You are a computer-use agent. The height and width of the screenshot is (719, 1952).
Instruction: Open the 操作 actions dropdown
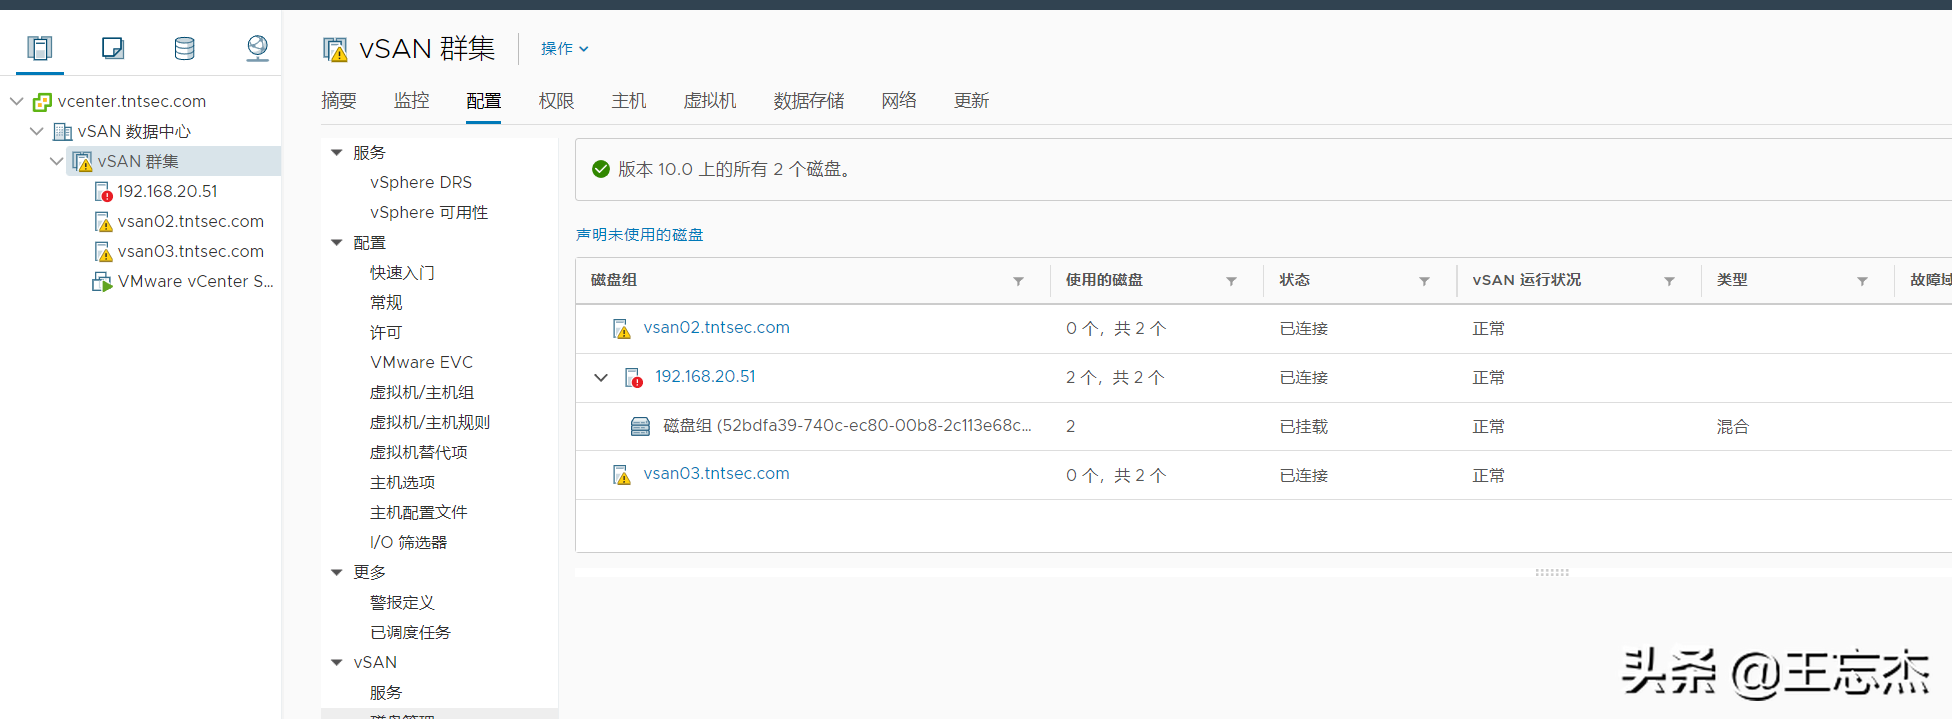pyautogui.click(x=565, y=48)
